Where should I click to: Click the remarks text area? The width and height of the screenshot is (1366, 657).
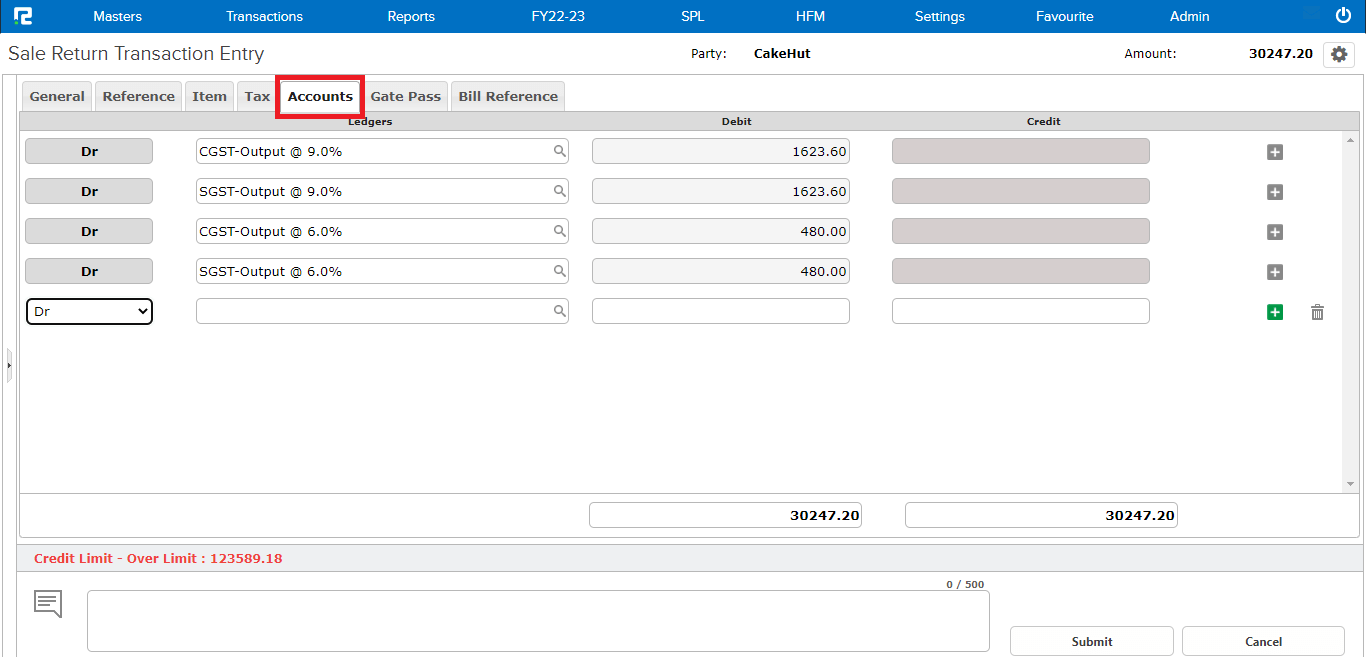pyautogui.click(x=538, y=620)
